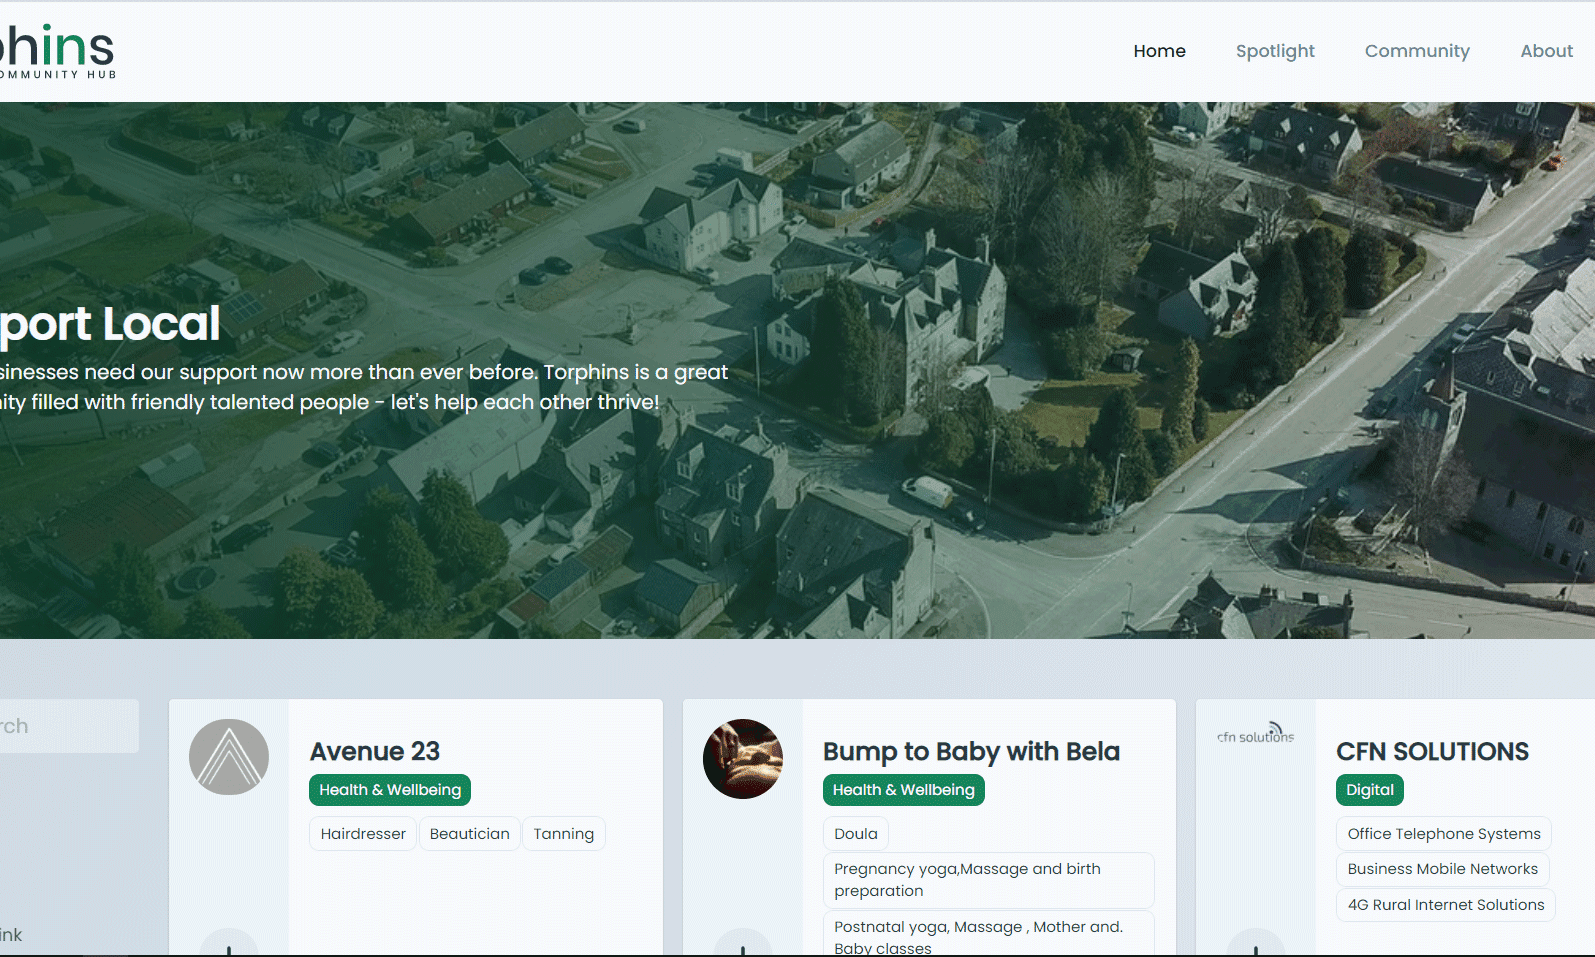
Task: Expand the CFN Solutions card plus button
Action: click(1255, 945)
